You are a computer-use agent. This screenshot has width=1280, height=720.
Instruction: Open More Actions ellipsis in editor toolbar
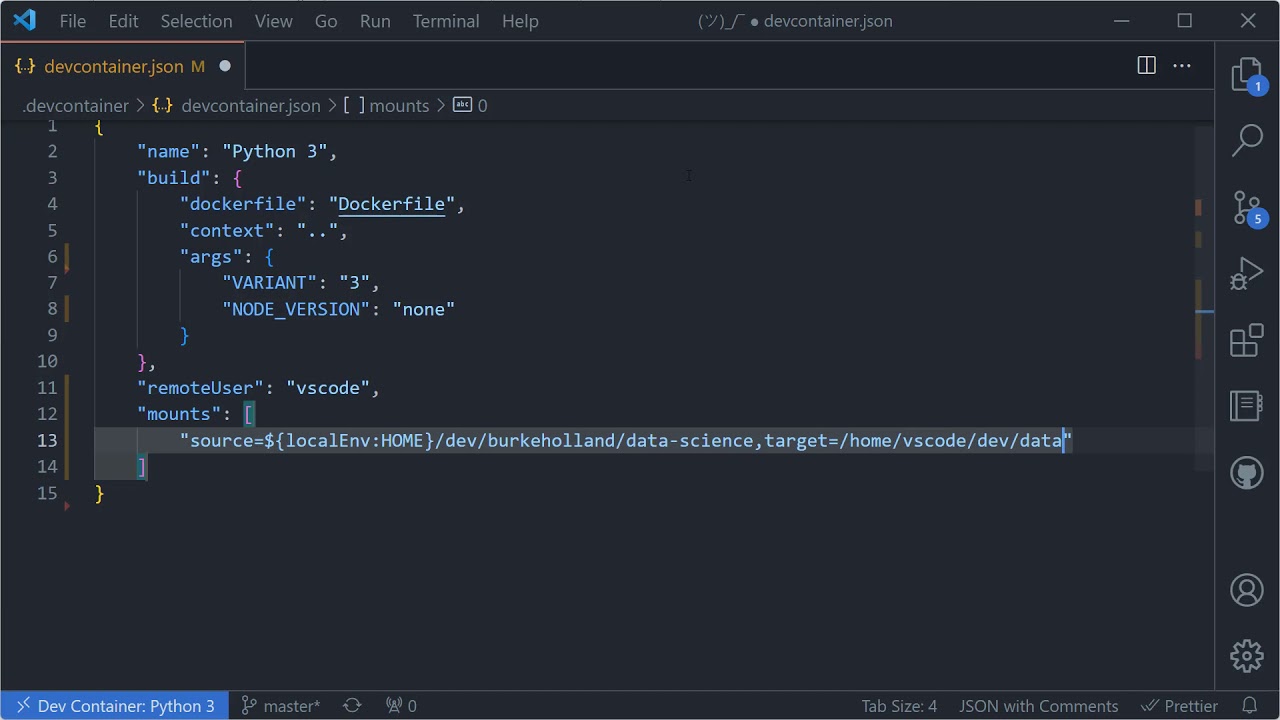tap(1182, 66)
